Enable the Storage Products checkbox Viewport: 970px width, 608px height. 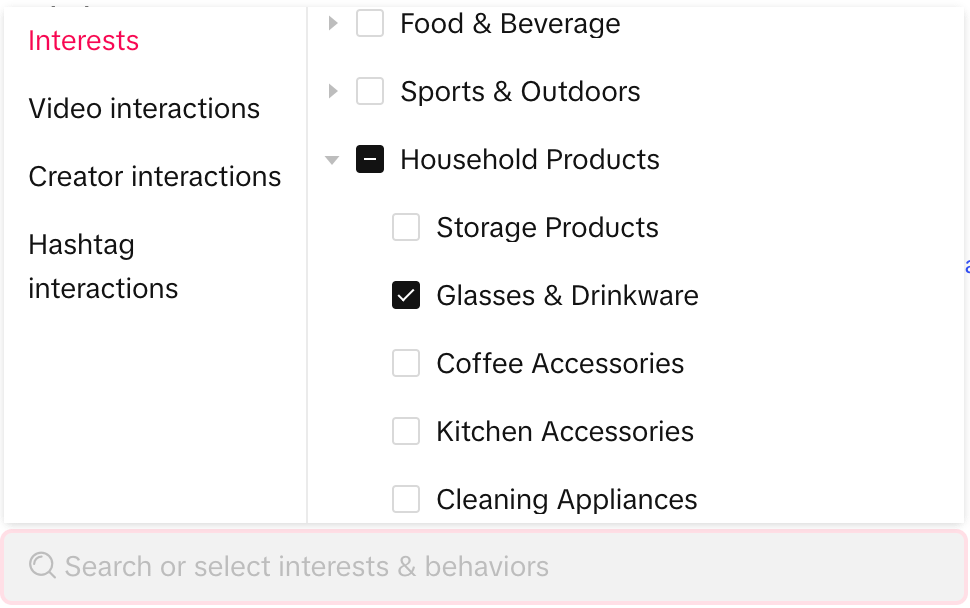pos(406,227)
